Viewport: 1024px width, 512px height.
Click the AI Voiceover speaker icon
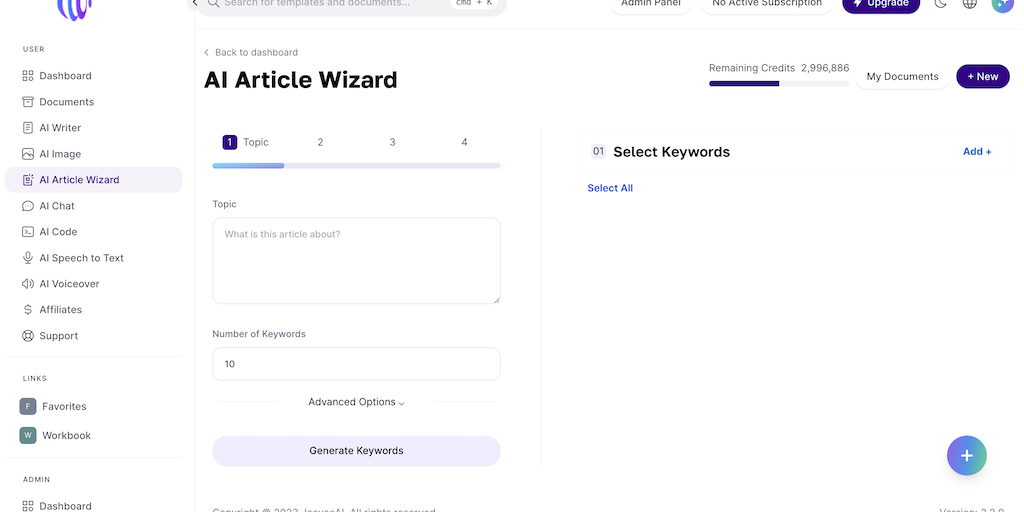pyautogui.click(x=29, y=284)
